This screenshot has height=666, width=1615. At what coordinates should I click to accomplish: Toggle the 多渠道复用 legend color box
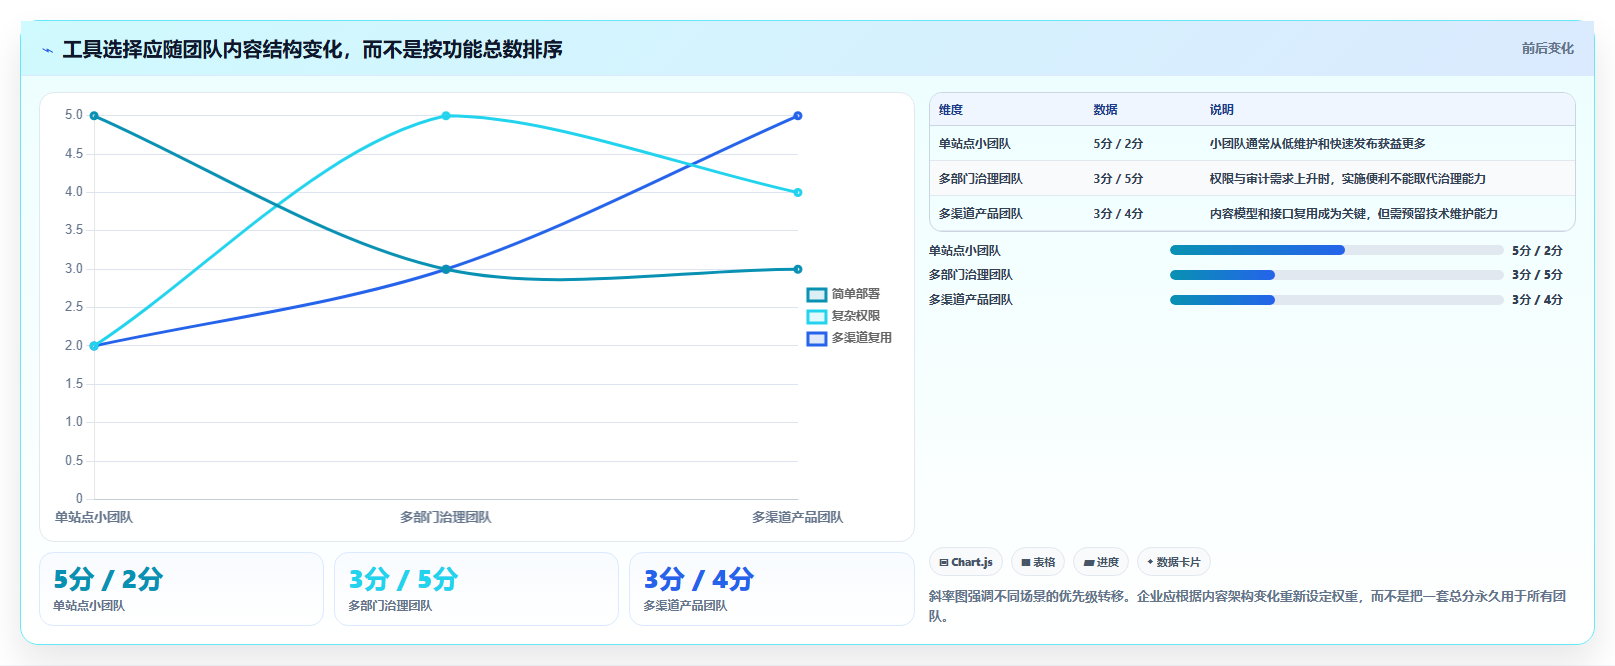point(817,338)
